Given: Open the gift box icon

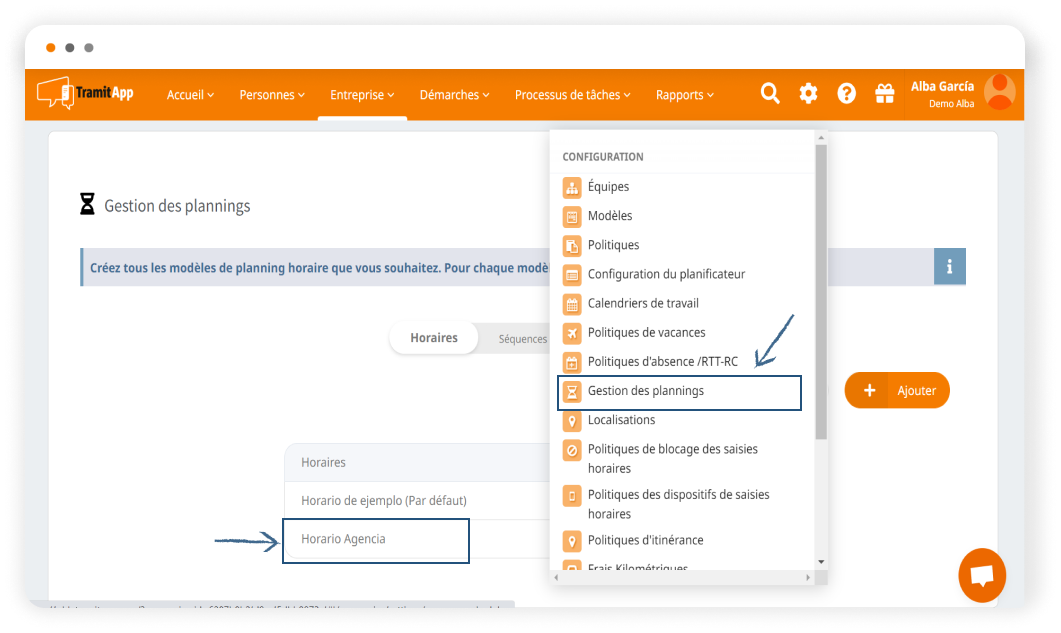Looking at the screenshot, I should (884, 94).
